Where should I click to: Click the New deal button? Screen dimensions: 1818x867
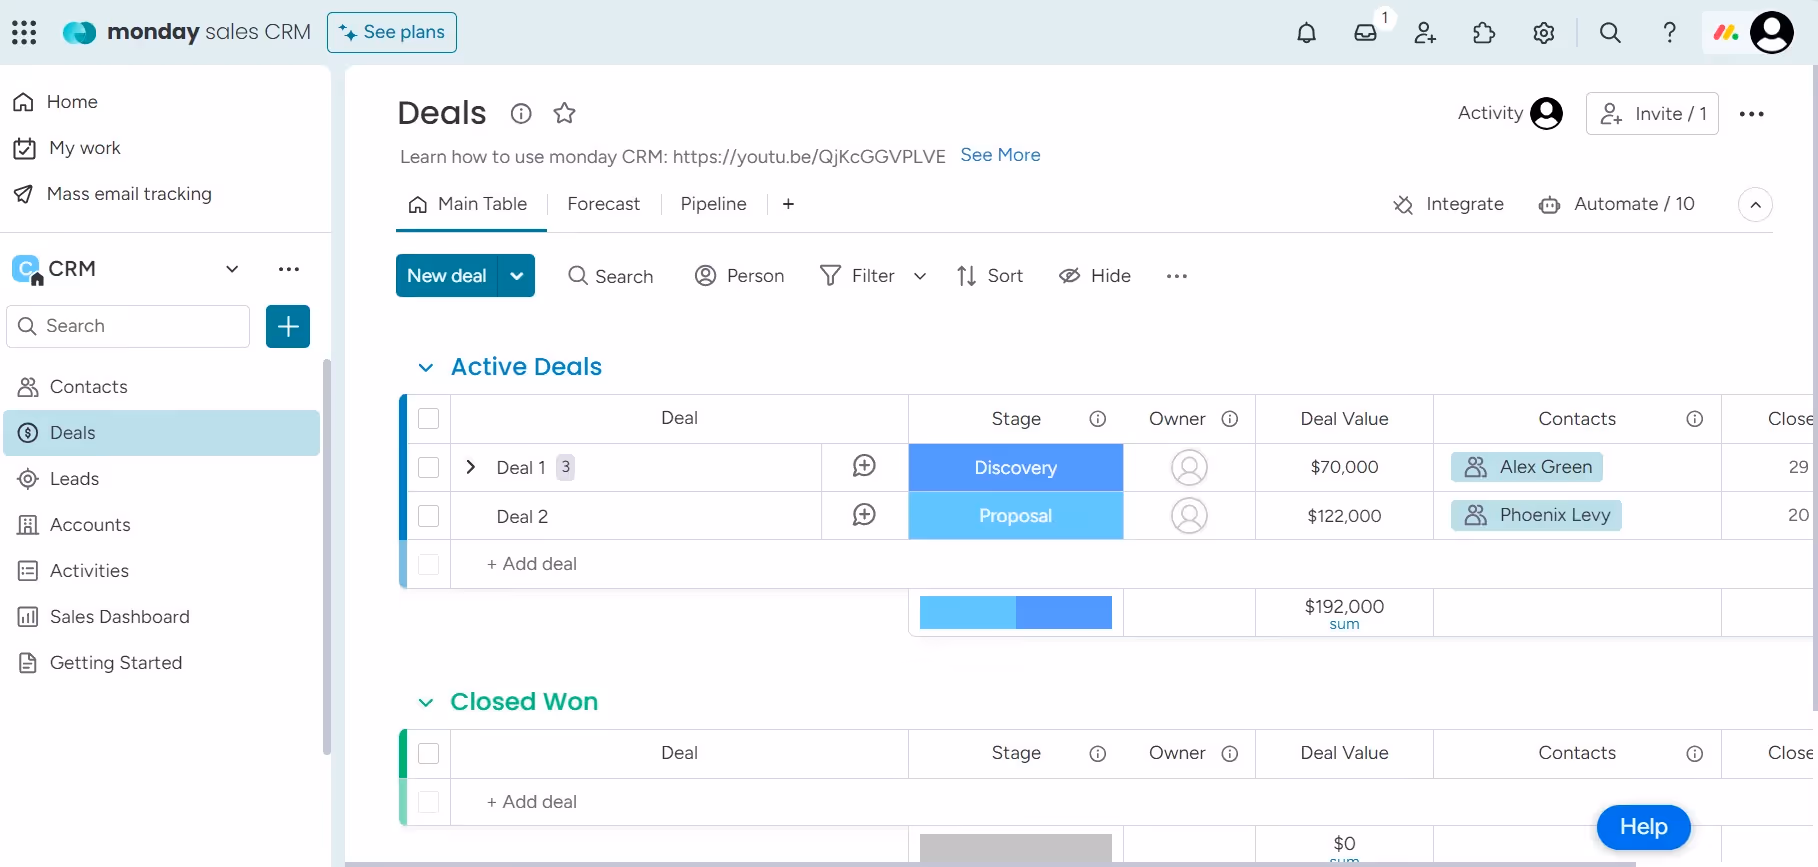[447, 276]
